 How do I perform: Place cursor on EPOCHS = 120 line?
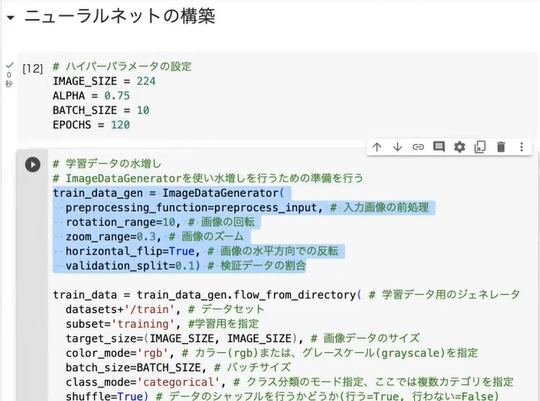pyautogui.click(x=91, y=125)
